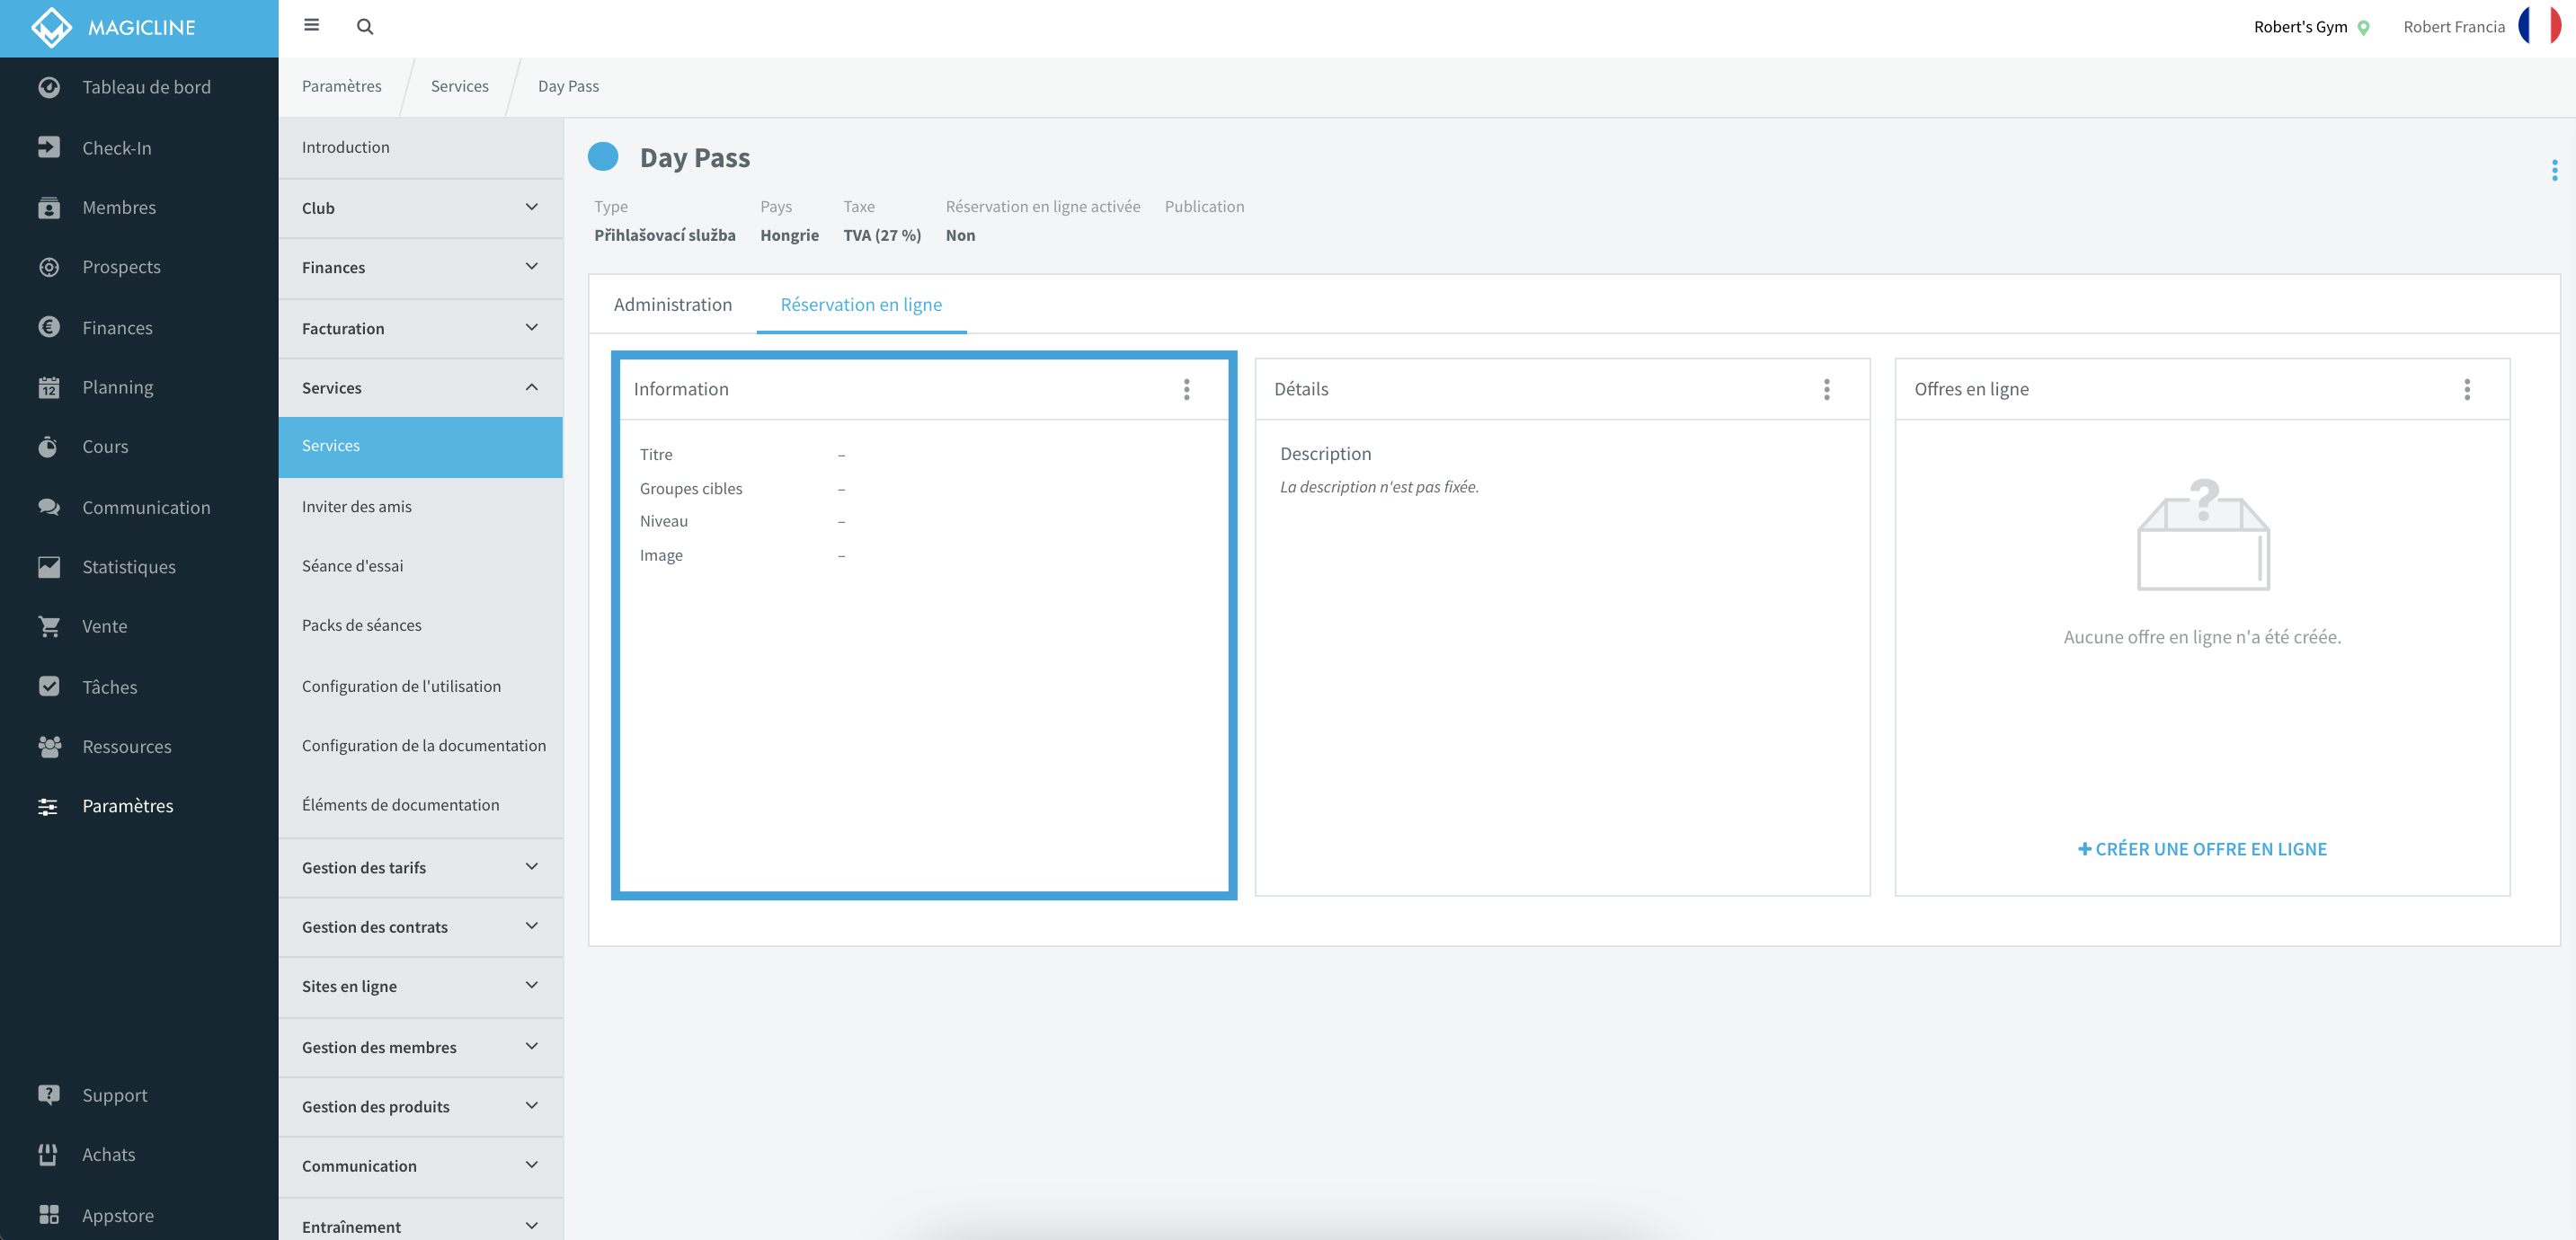The width and height of the screenshot is (2576, 1240).
Task: Select the Réservation en ligne tab
Action: click(x=861, y=304)
